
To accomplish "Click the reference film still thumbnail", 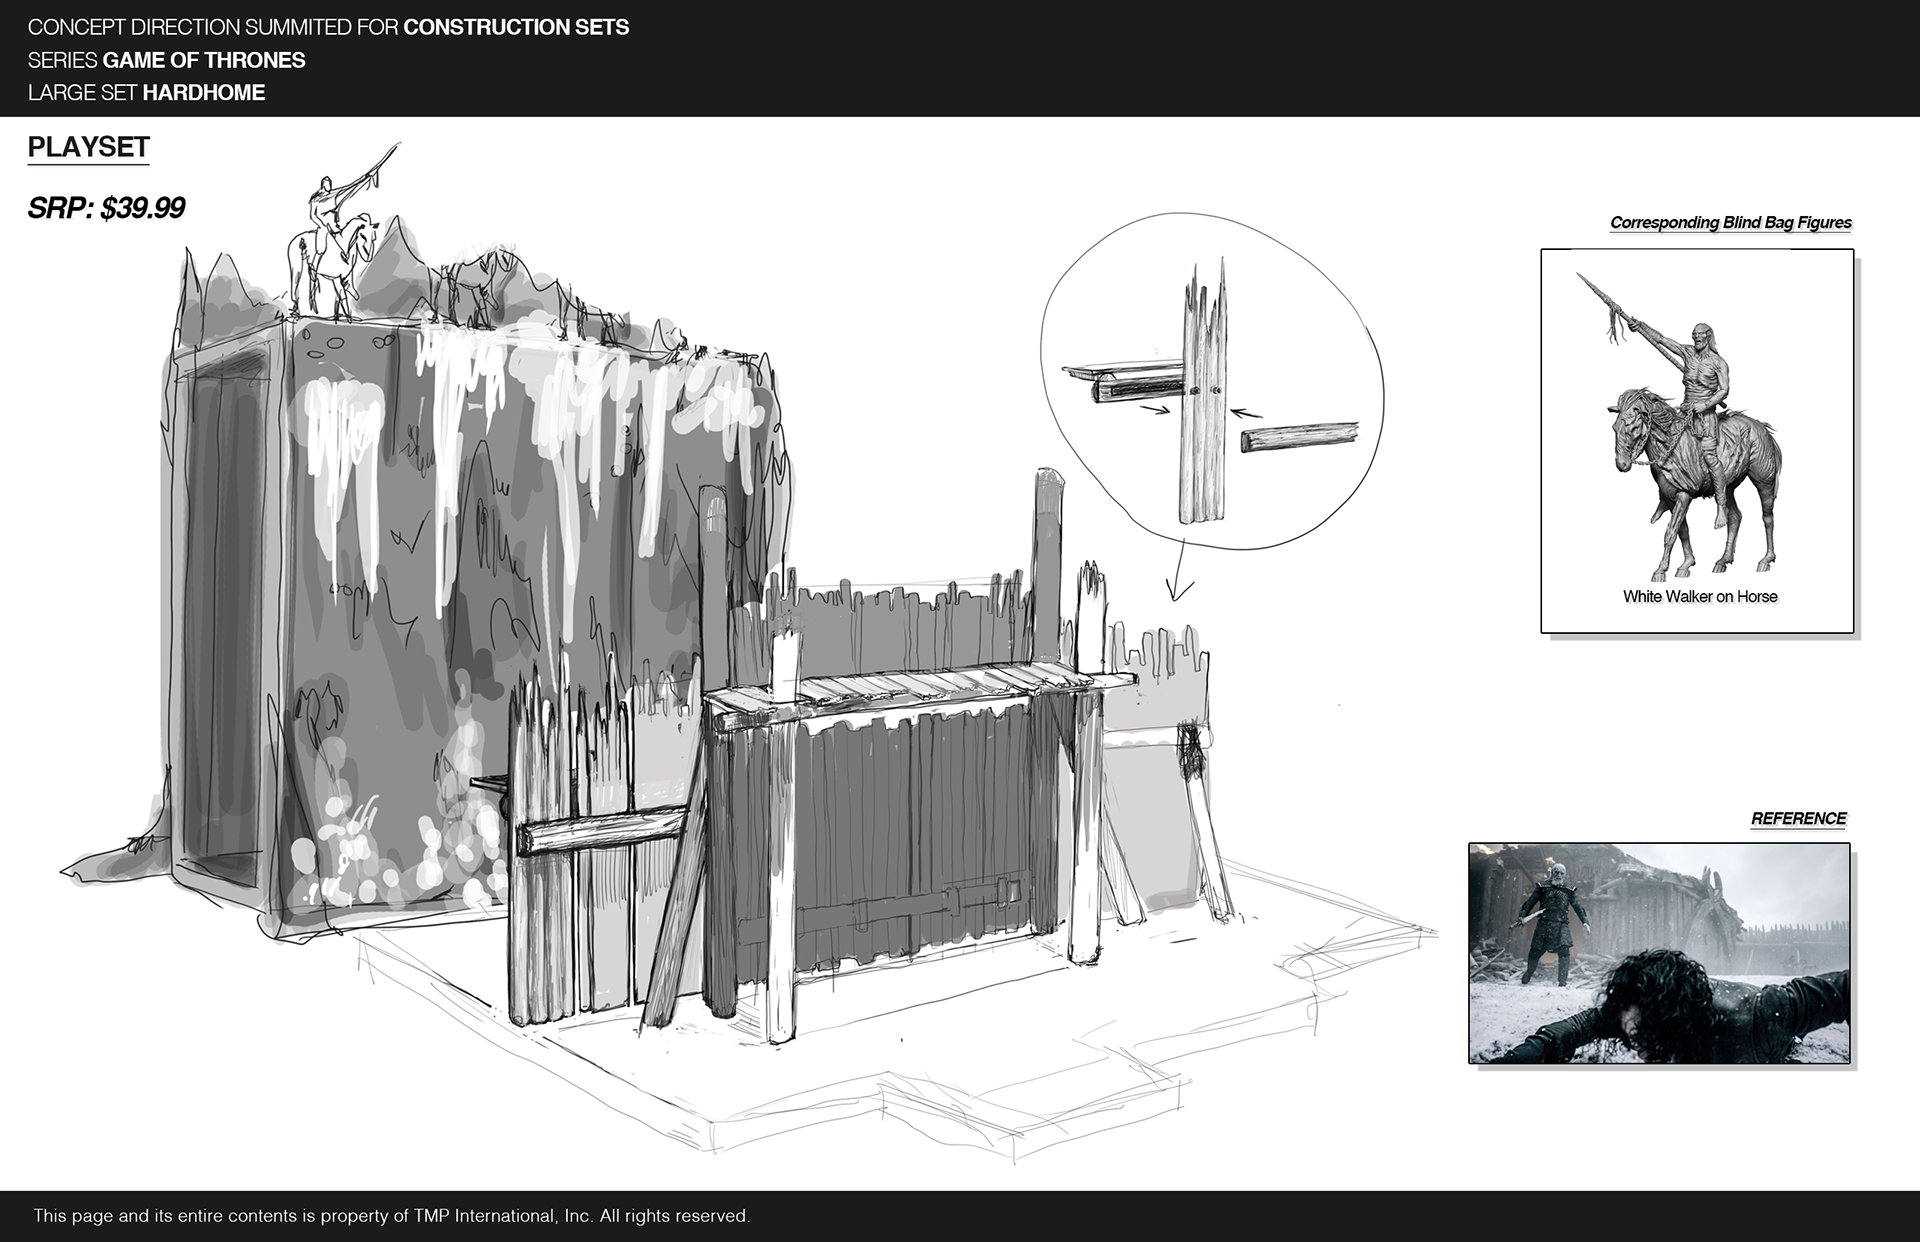I will [1659, 953].
